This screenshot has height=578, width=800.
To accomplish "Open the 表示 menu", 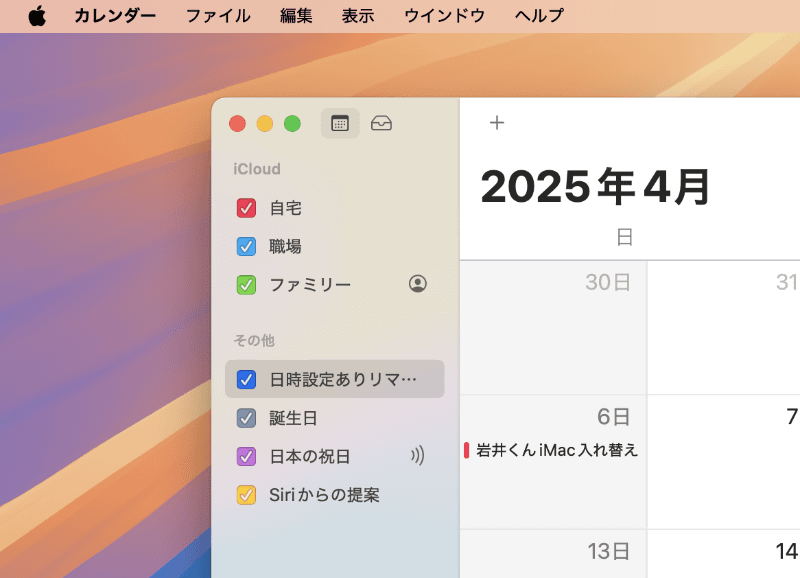I will pyautogui.click(x=358, y=15).
